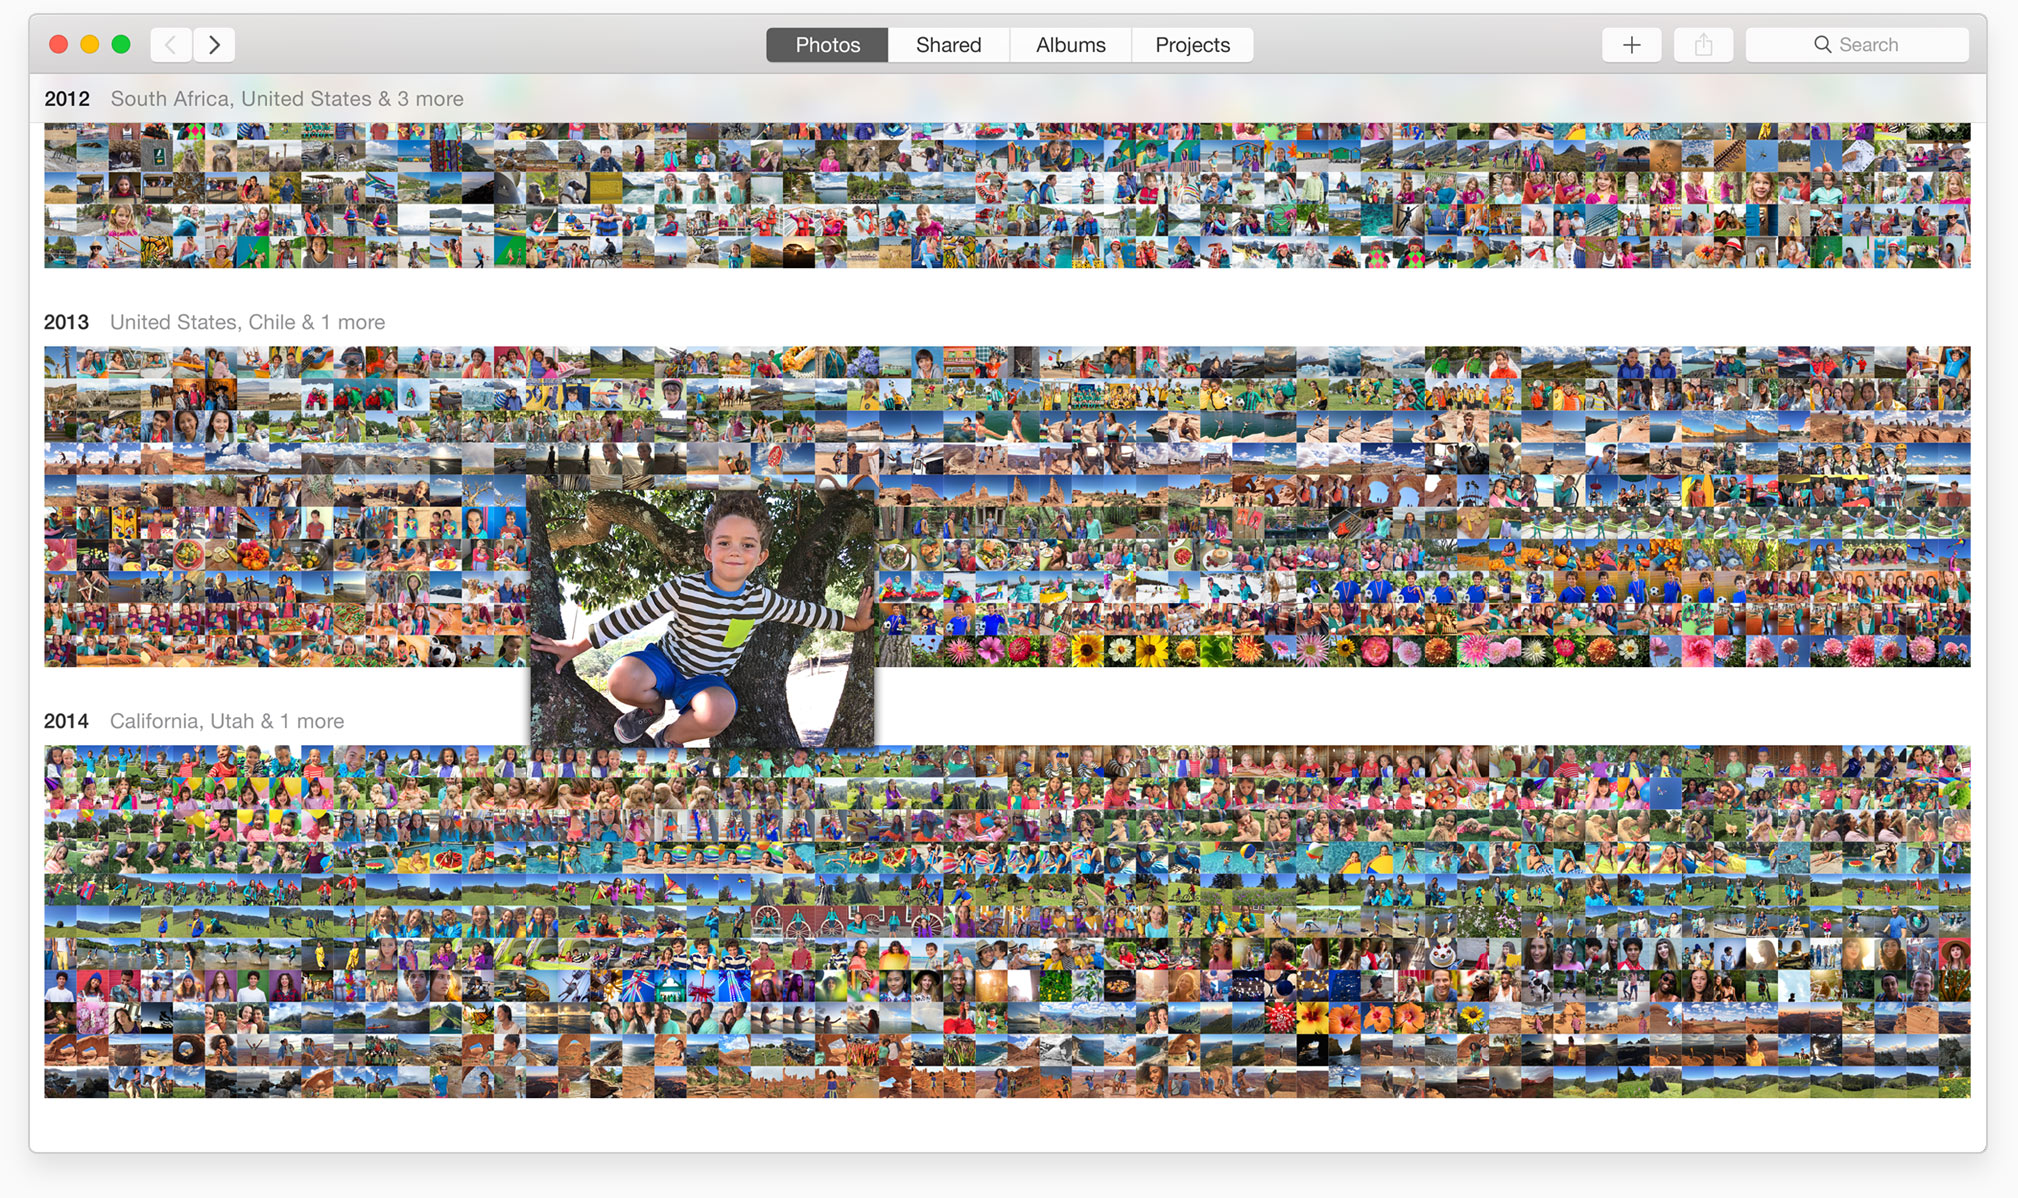Screen dimensions: 2018x1198
Task: Open the Projects tab
Action: pos(1192,45)
